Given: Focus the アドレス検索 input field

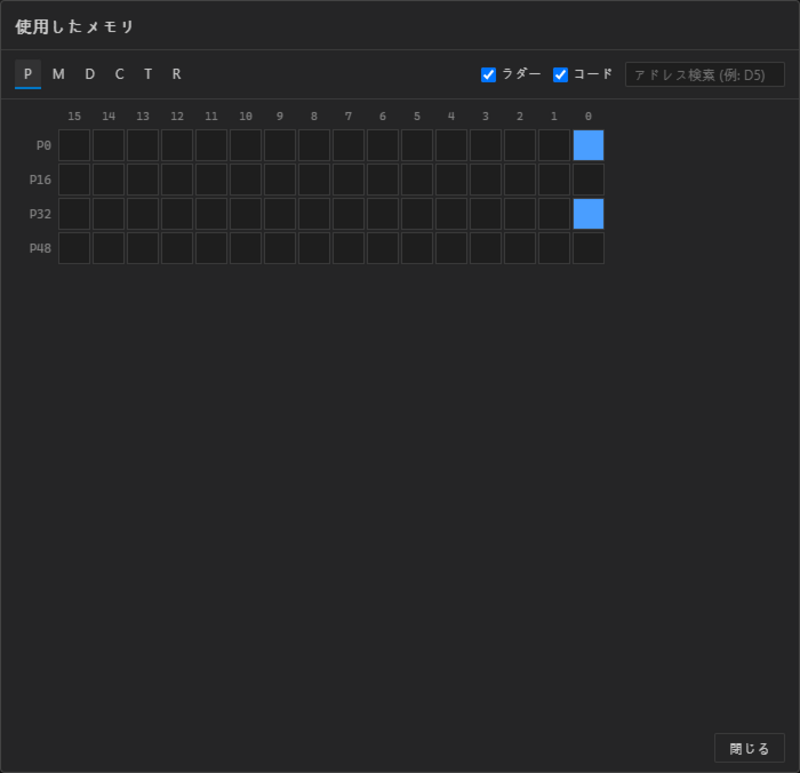Looking at the screenshot, I should click(705, 75).
